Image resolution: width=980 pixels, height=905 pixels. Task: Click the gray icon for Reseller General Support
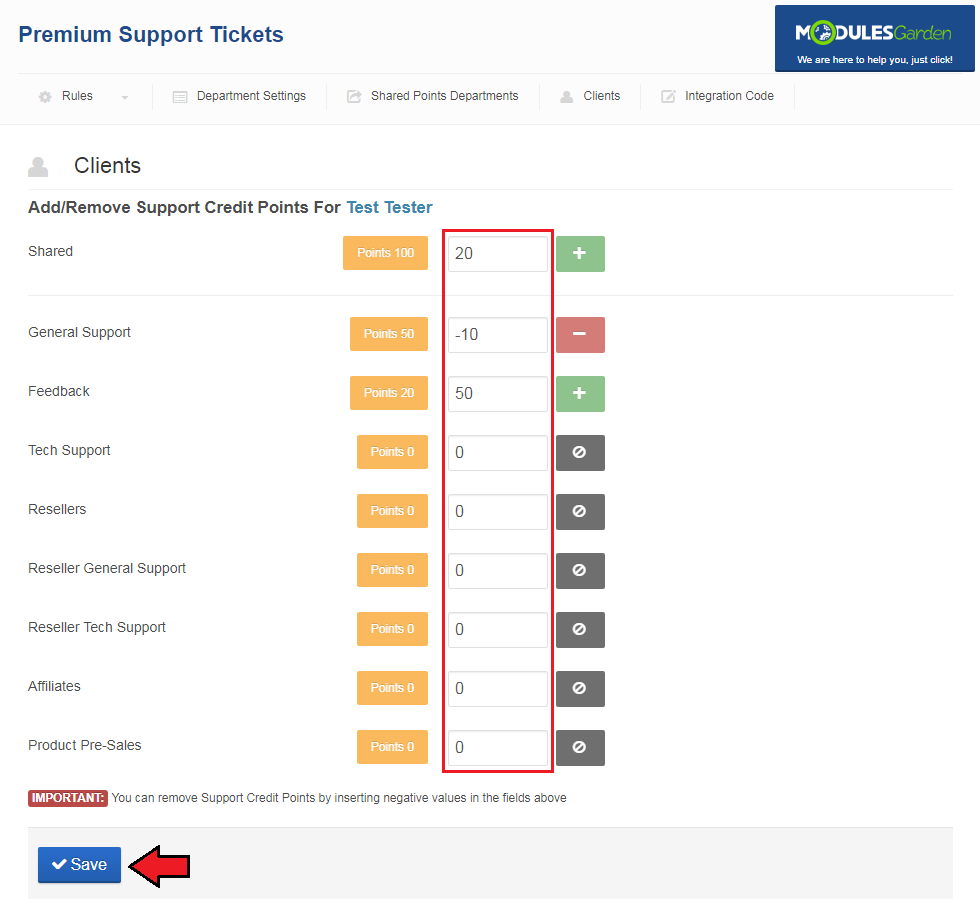coord(580,571)
